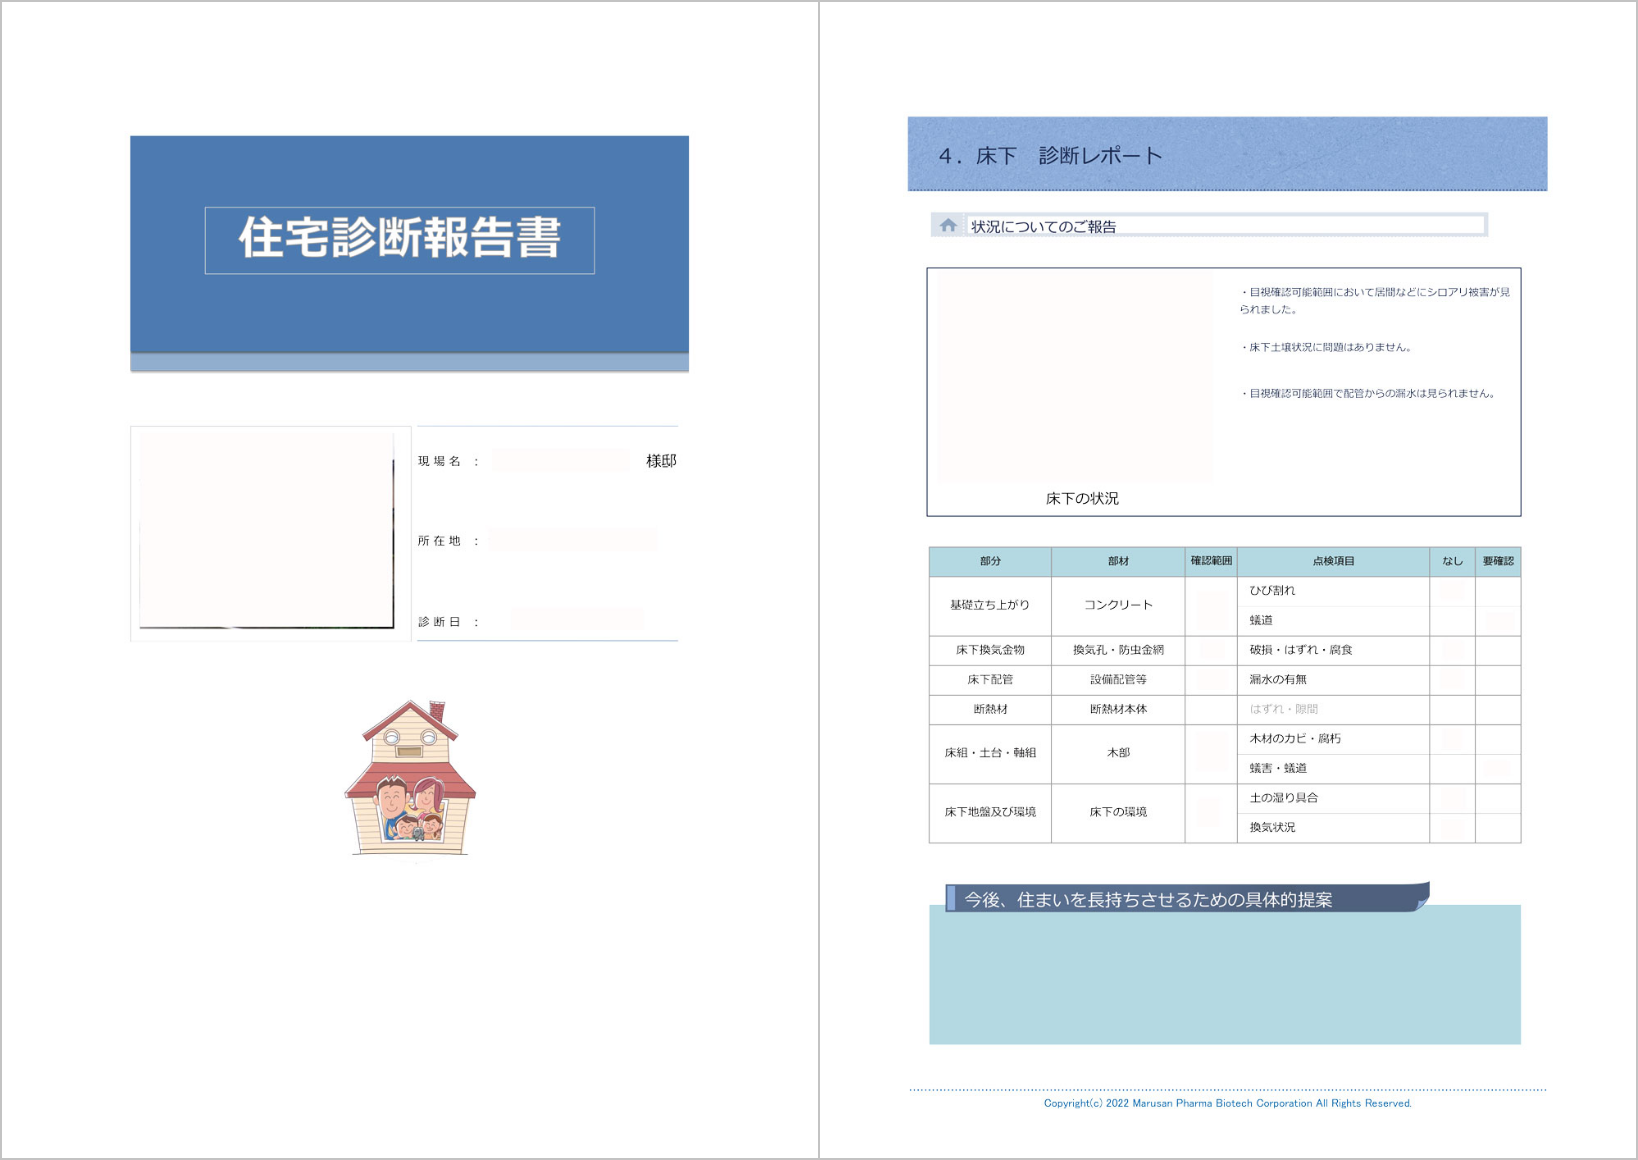Click the 状況についてのご報告 subheading
1638x1160 pixels.
point(1044,227)
